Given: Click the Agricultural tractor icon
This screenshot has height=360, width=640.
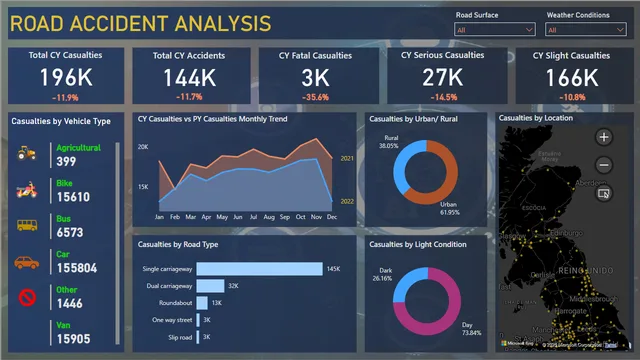Looking at the screenshot, I should [x=27, y=153].
